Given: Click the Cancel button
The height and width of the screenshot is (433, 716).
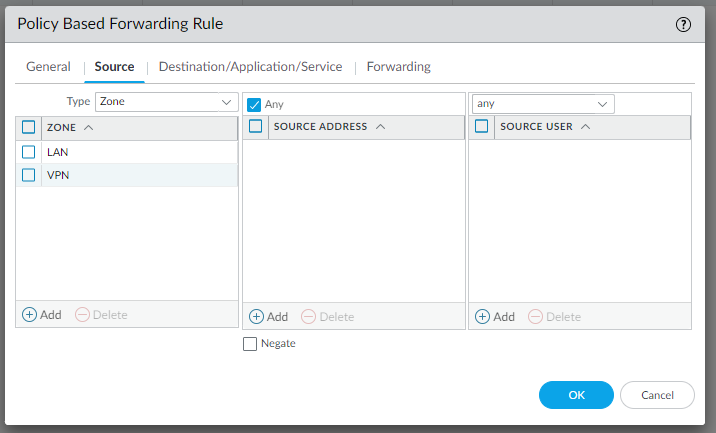Looking at the screenshot, I should point(657,395).
